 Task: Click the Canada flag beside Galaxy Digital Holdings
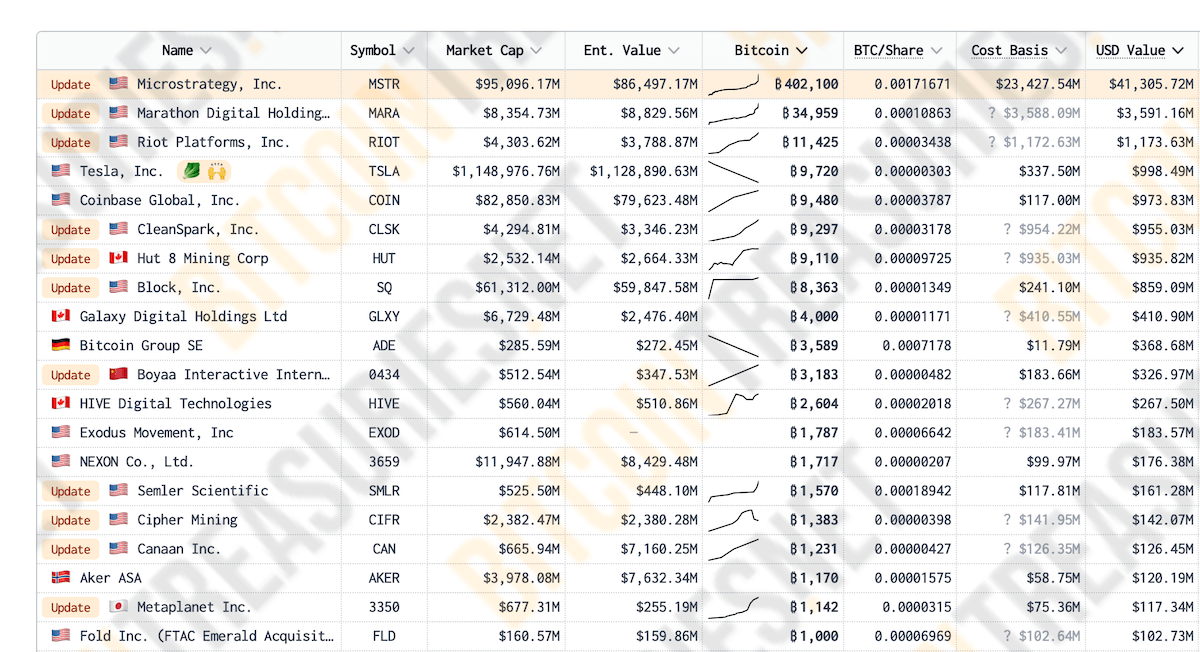pyautogui.click(x=61, y=316)
